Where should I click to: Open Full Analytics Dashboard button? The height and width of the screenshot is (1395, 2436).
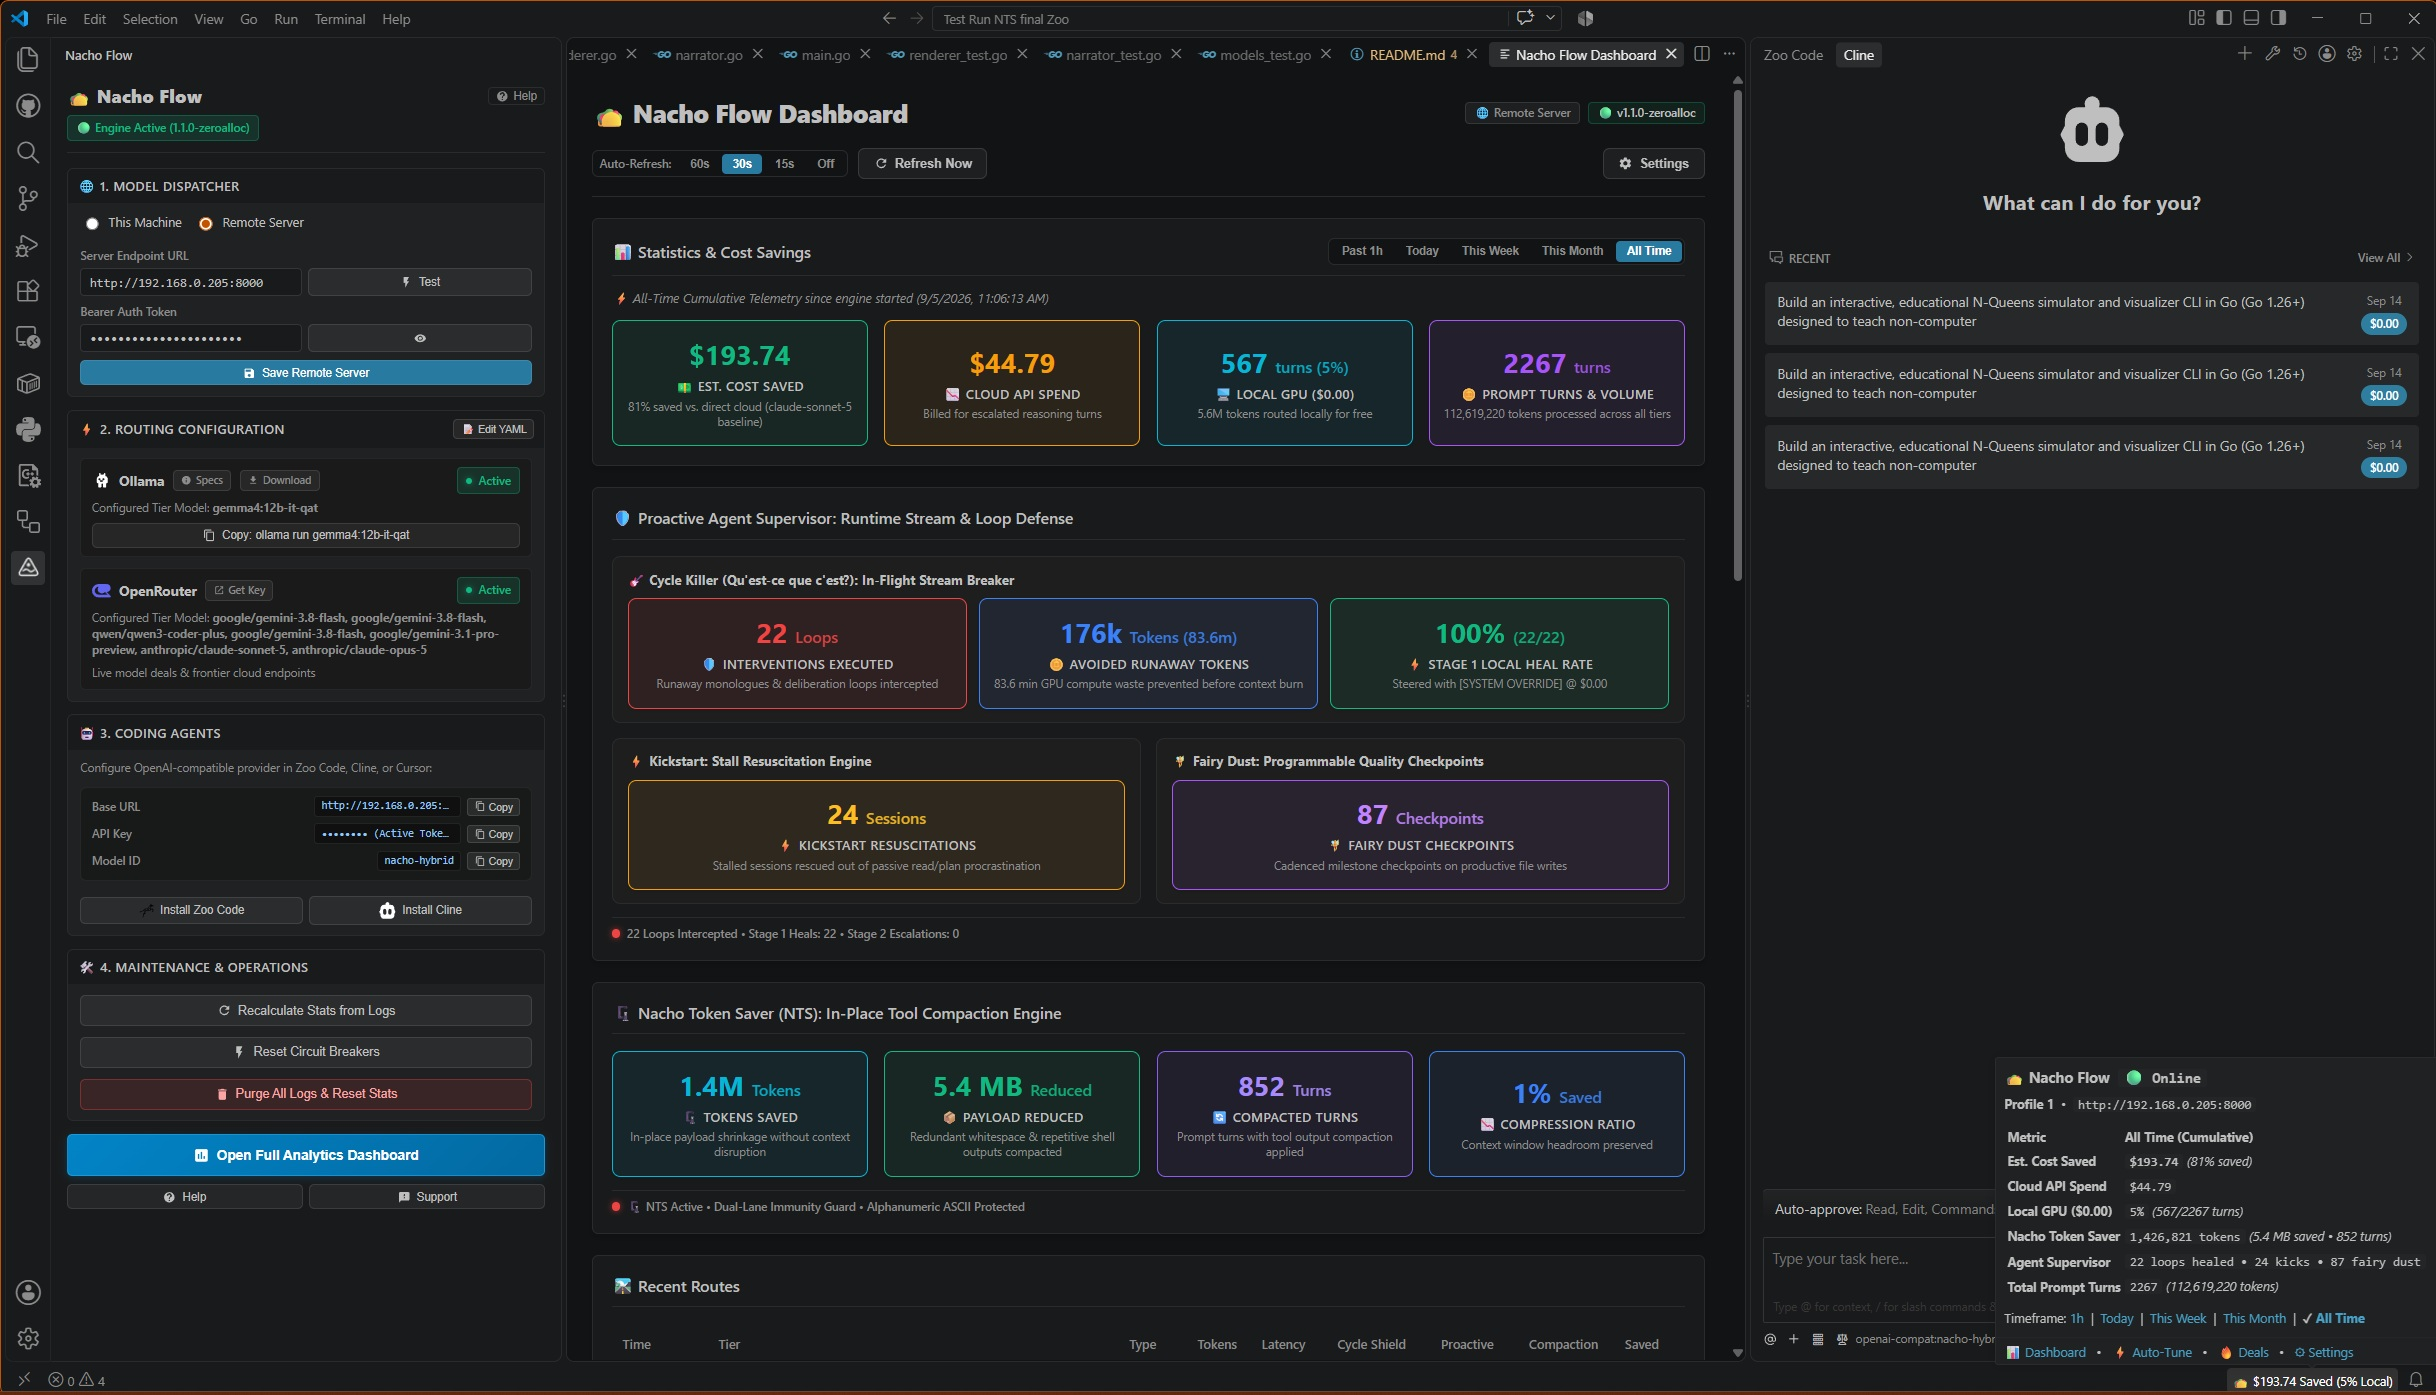305,1155
